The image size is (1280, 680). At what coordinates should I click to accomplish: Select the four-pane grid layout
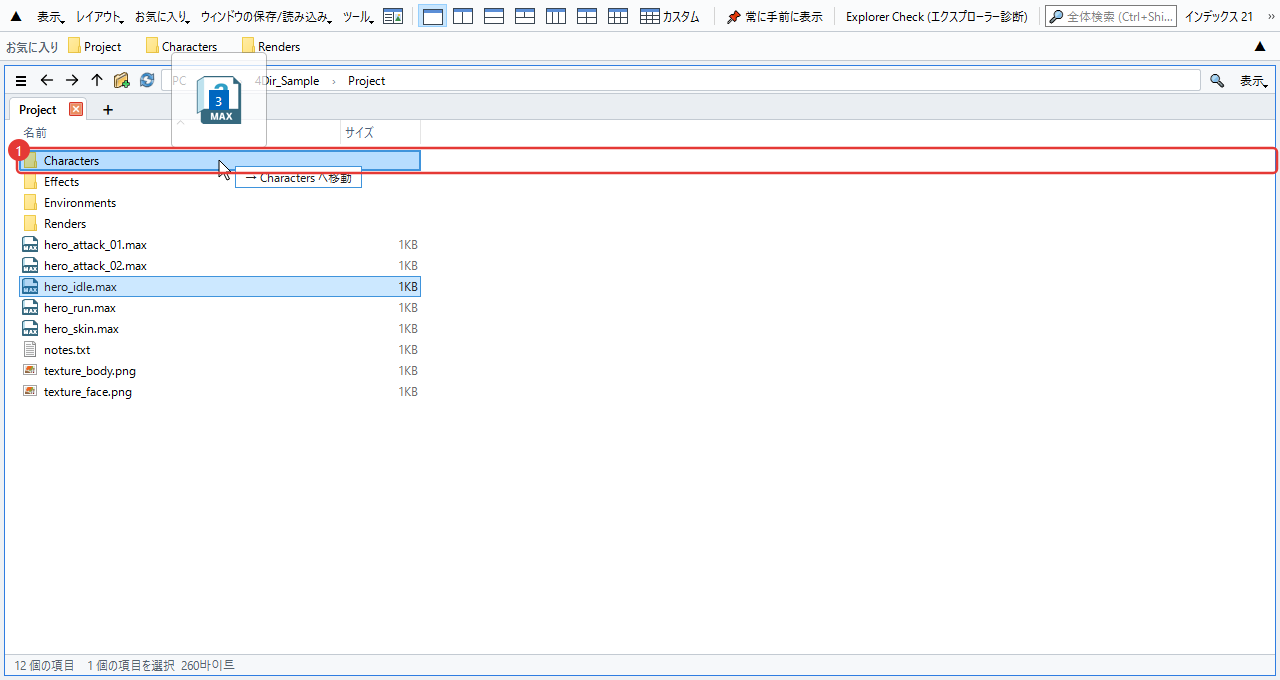click(587, 17)
